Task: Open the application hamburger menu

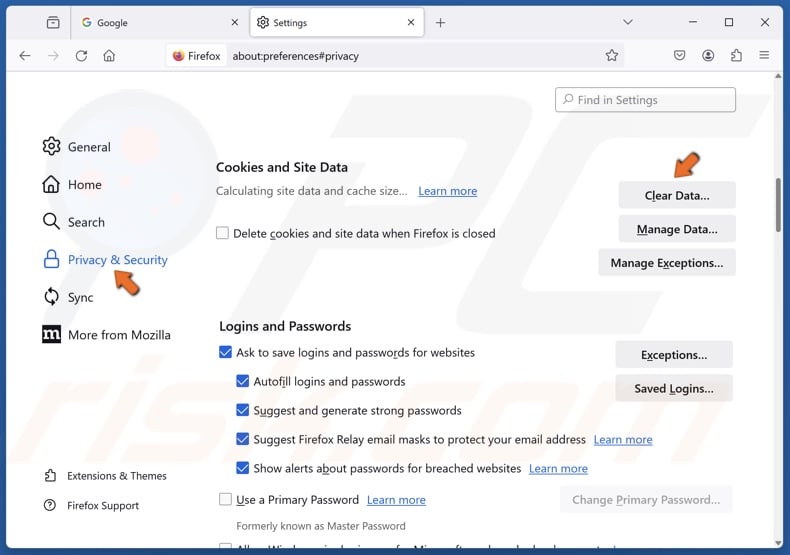Action: point(764,55)
